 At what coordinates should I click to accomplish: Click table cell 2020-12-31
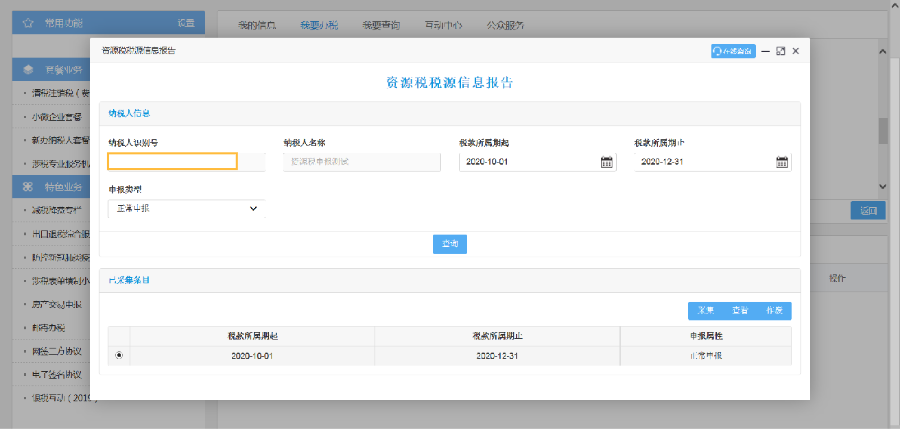[497, 355]
